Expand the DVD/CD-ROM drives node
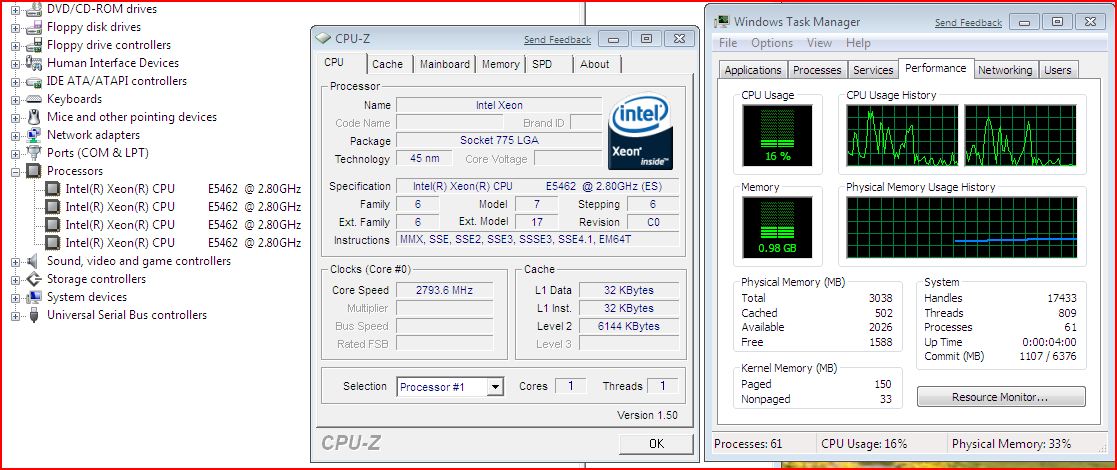This screenshot has width=1117, height=470. tap(16, 9)
